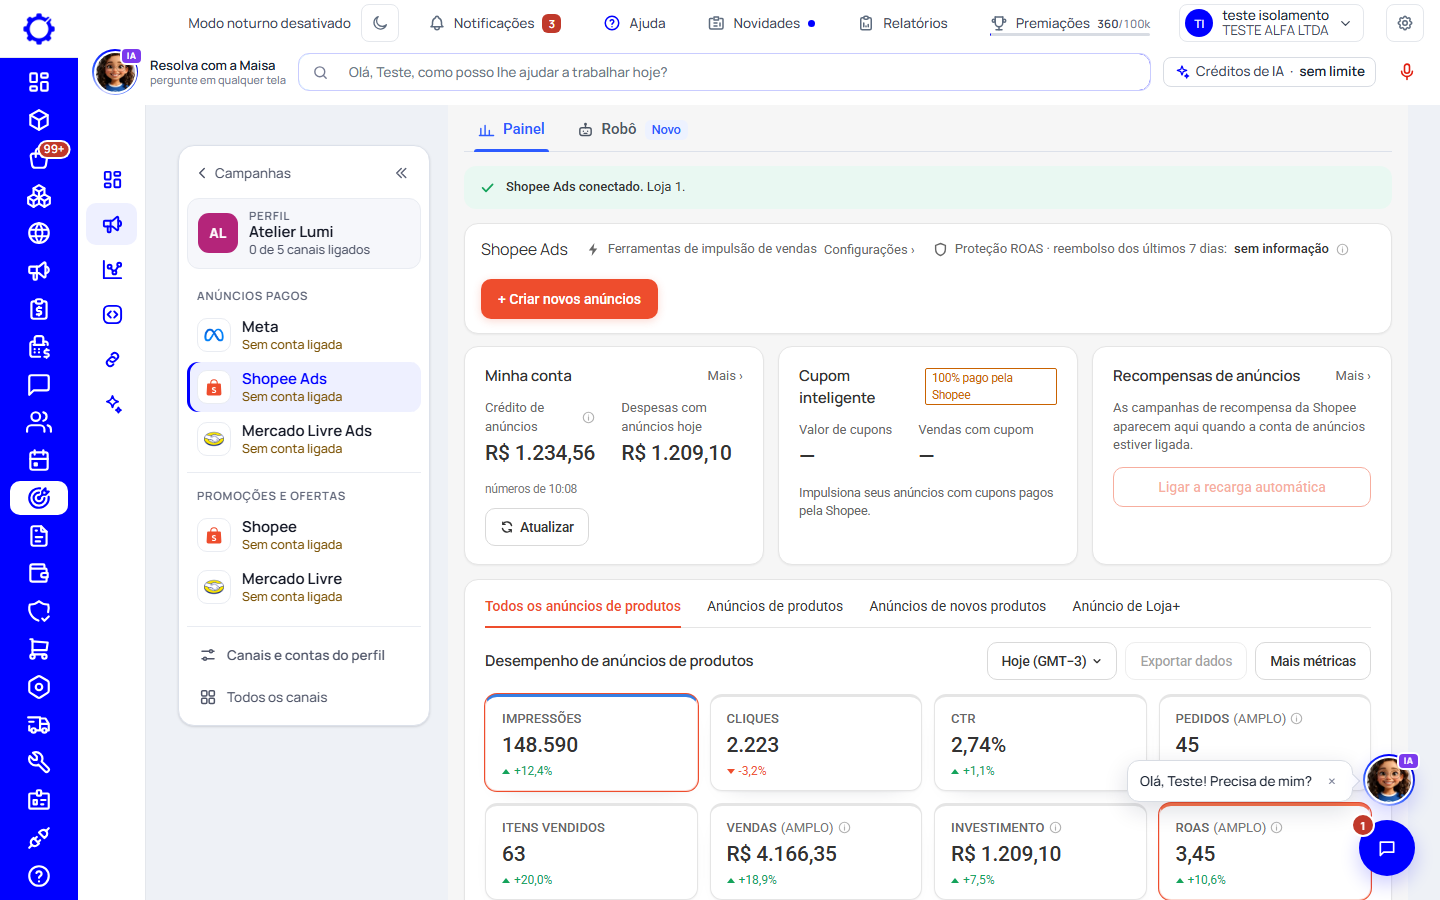Open the globe icon in left navigation

click(x=39, y=233)
